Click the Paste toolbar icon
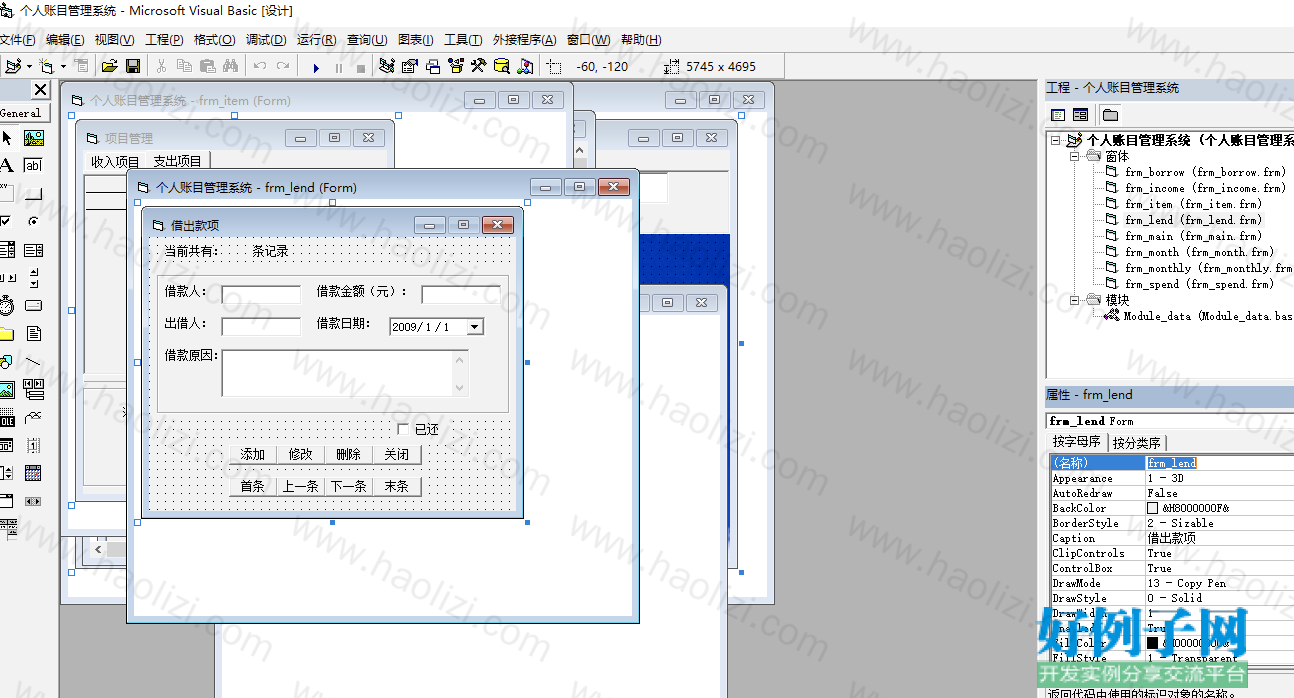 (x=208, y=66)
